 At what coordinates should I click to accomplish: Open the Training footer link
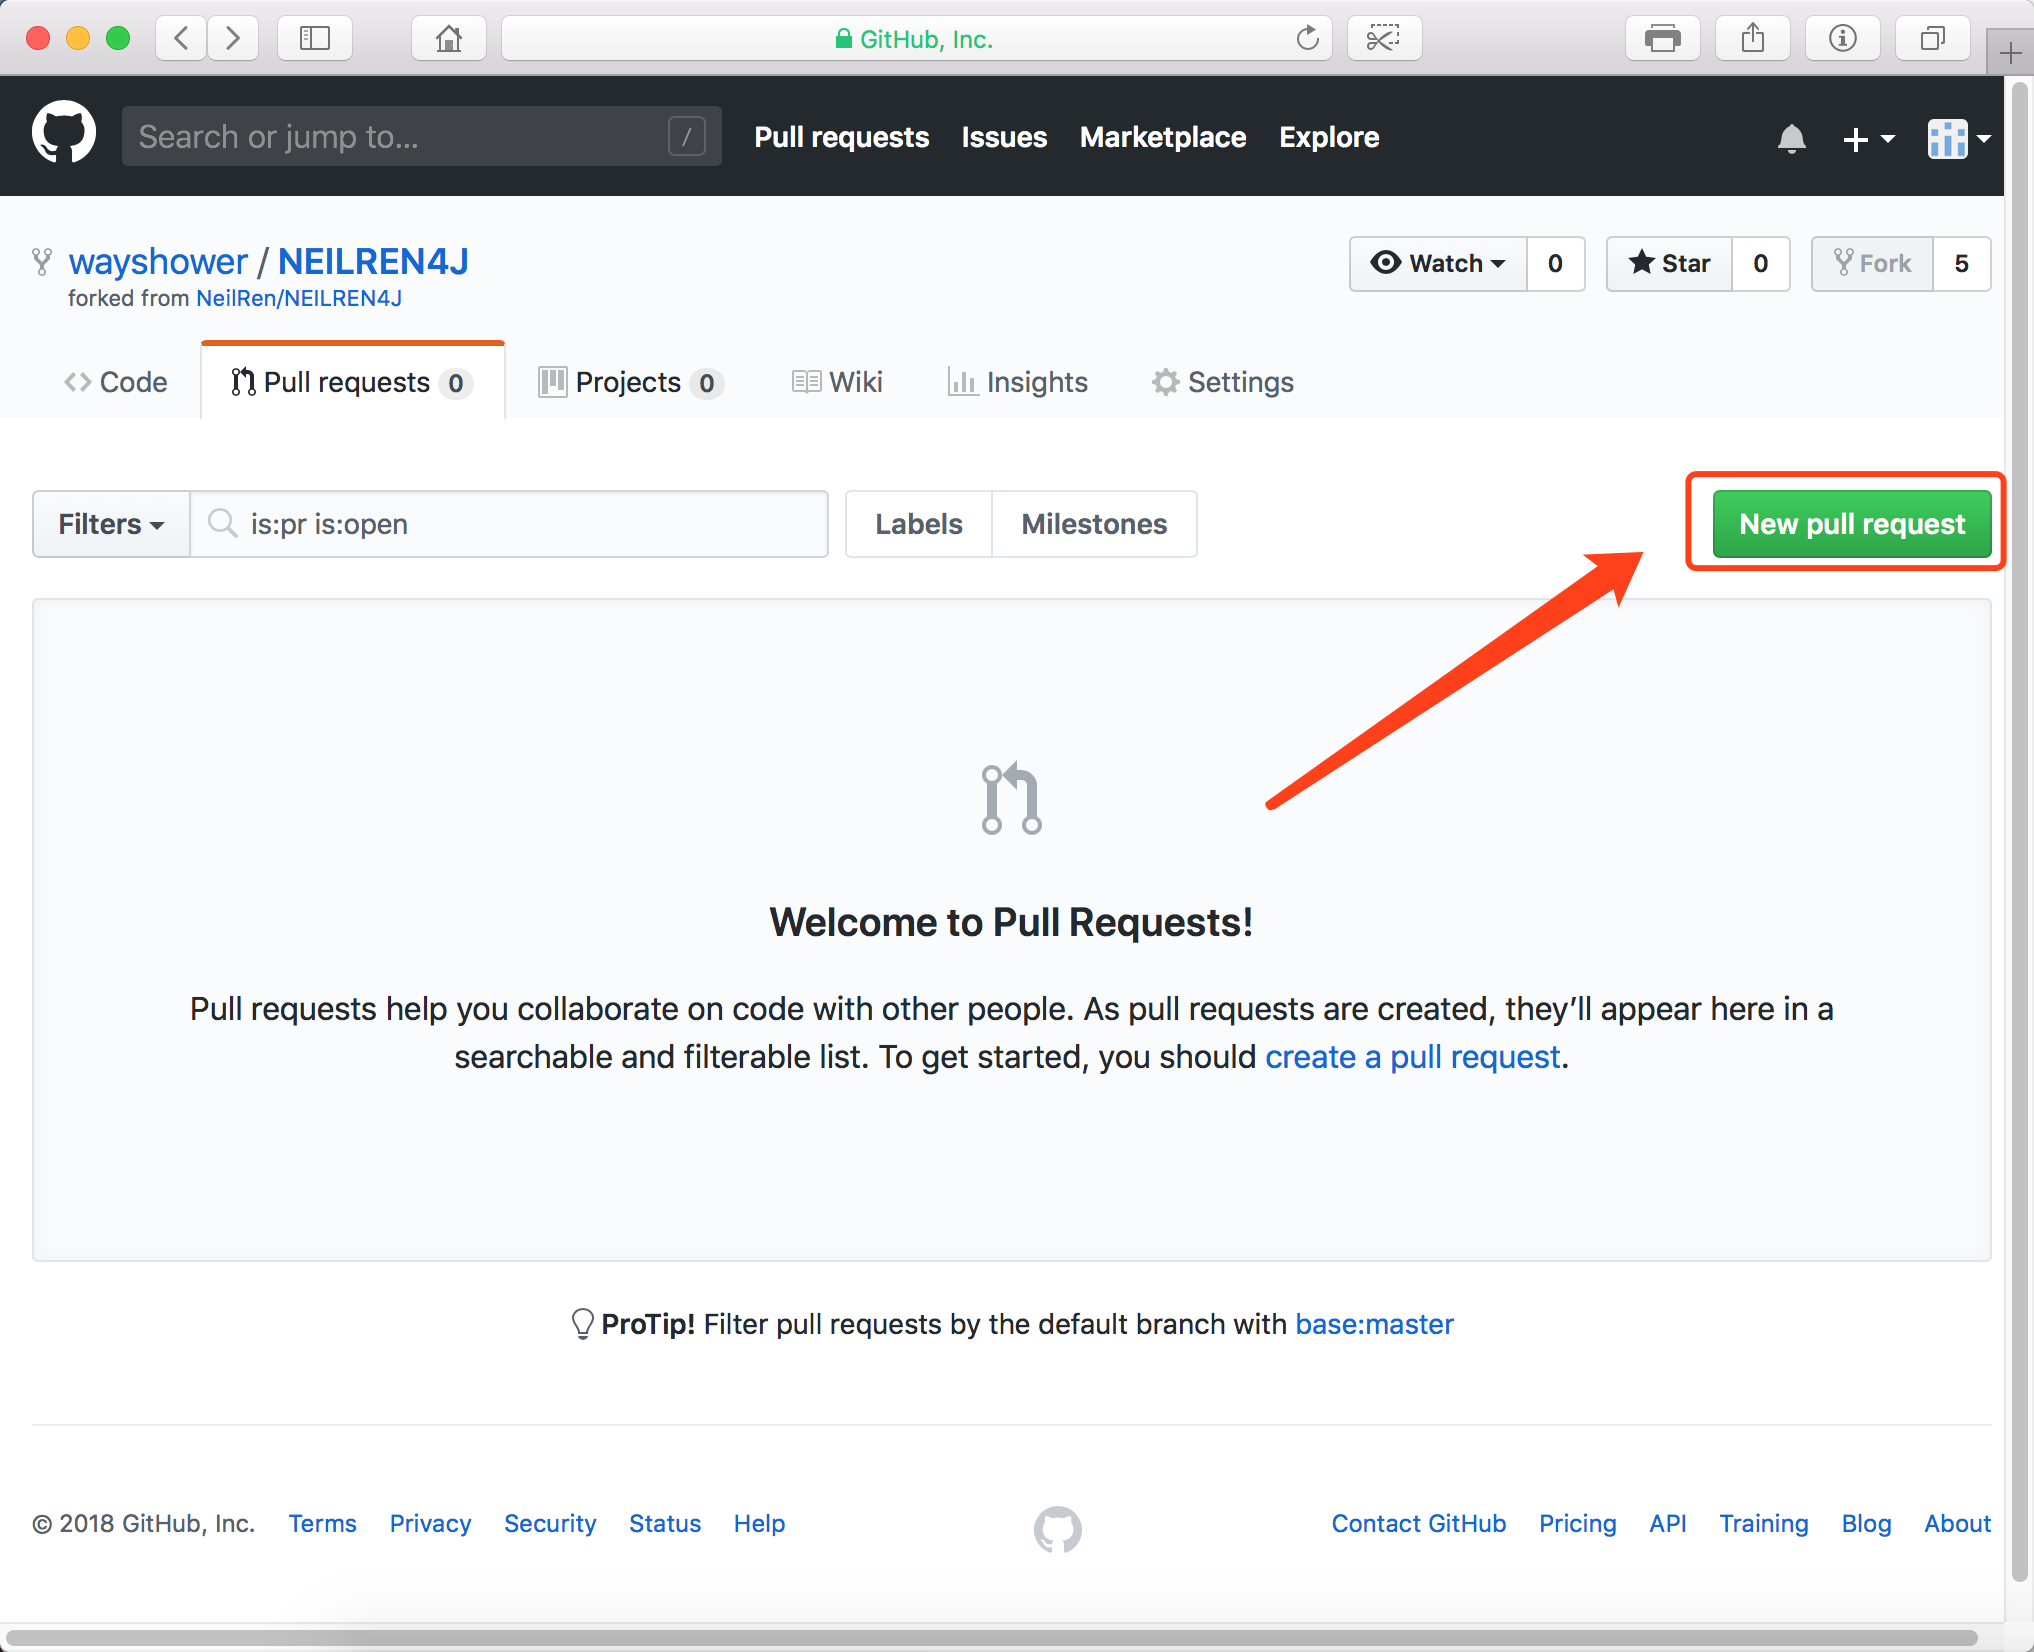1763,1523
